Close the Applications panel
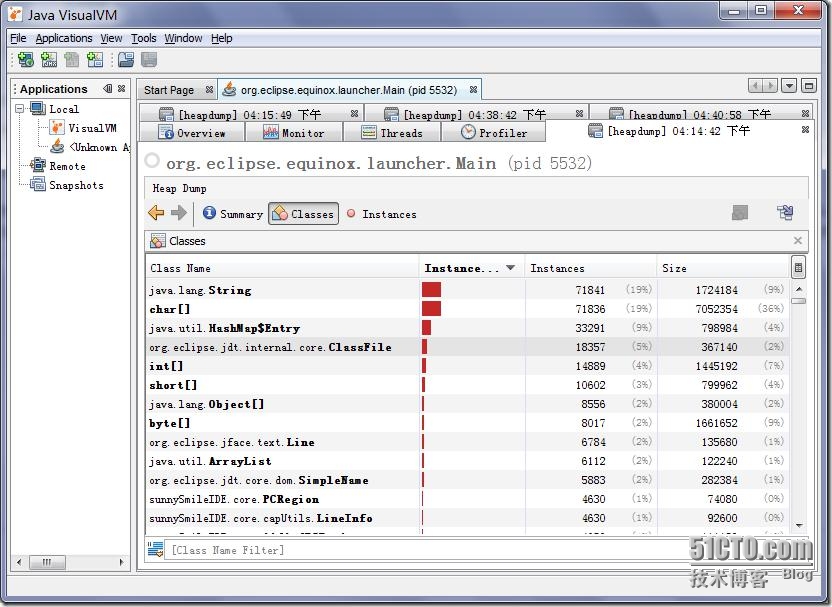The width and height of the screenshot is (832, 607). [122, 89]
